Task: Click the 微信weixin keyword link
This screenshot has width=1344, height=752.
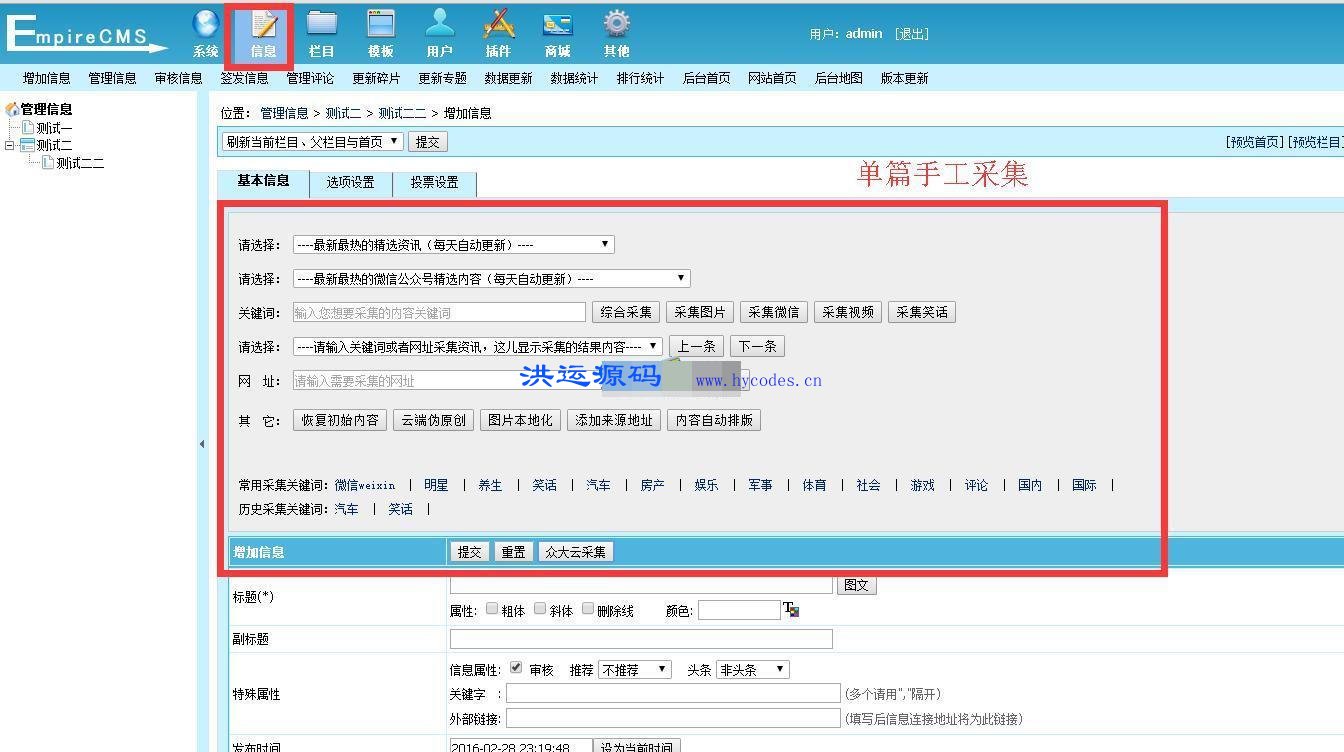Action: [364, 485]
